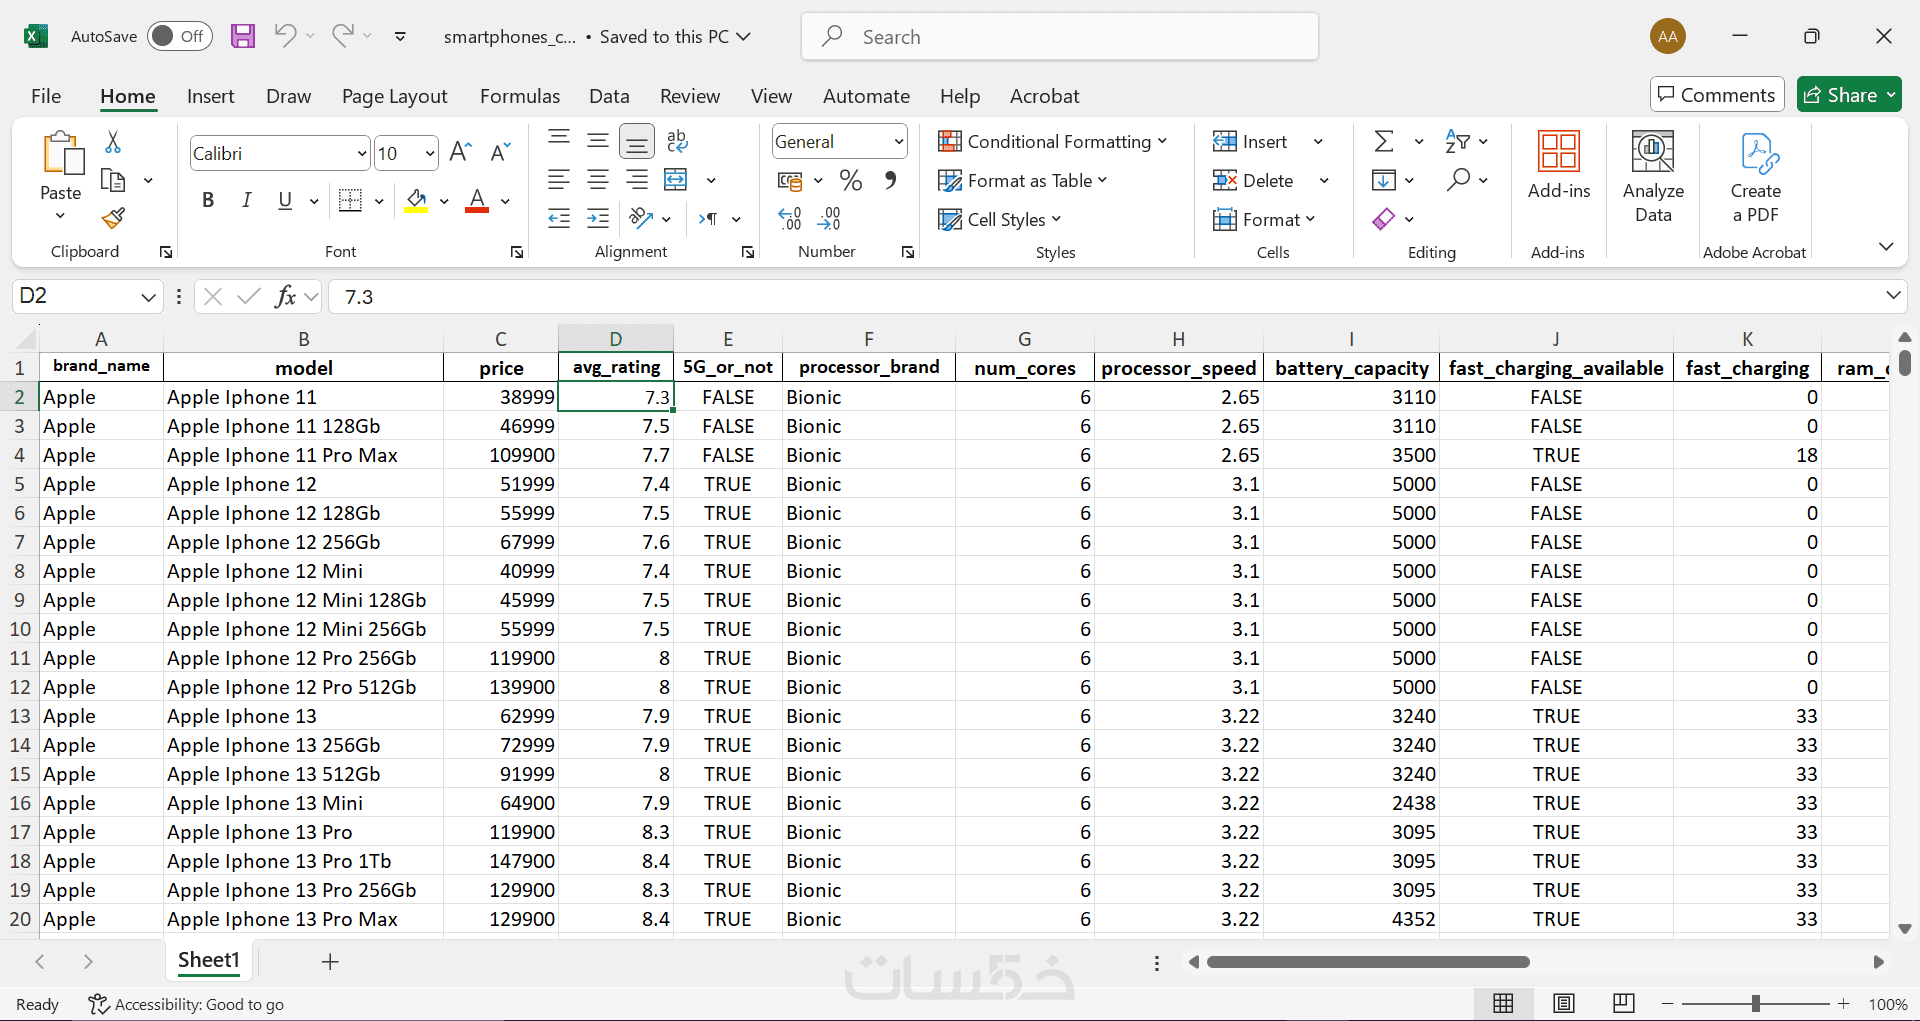Open the Formulas ribbon tab
The image size is (1920, 1021).
(x=519, y=96)
